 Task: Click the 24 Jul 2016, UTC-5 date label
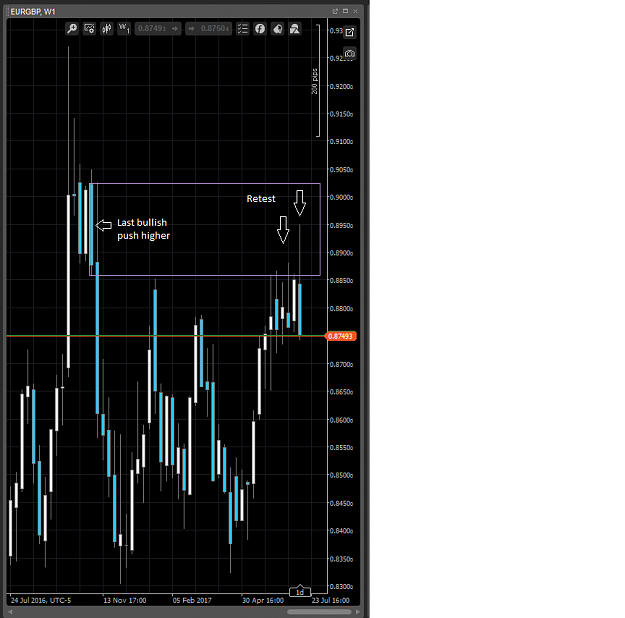(x=41, y=600)
